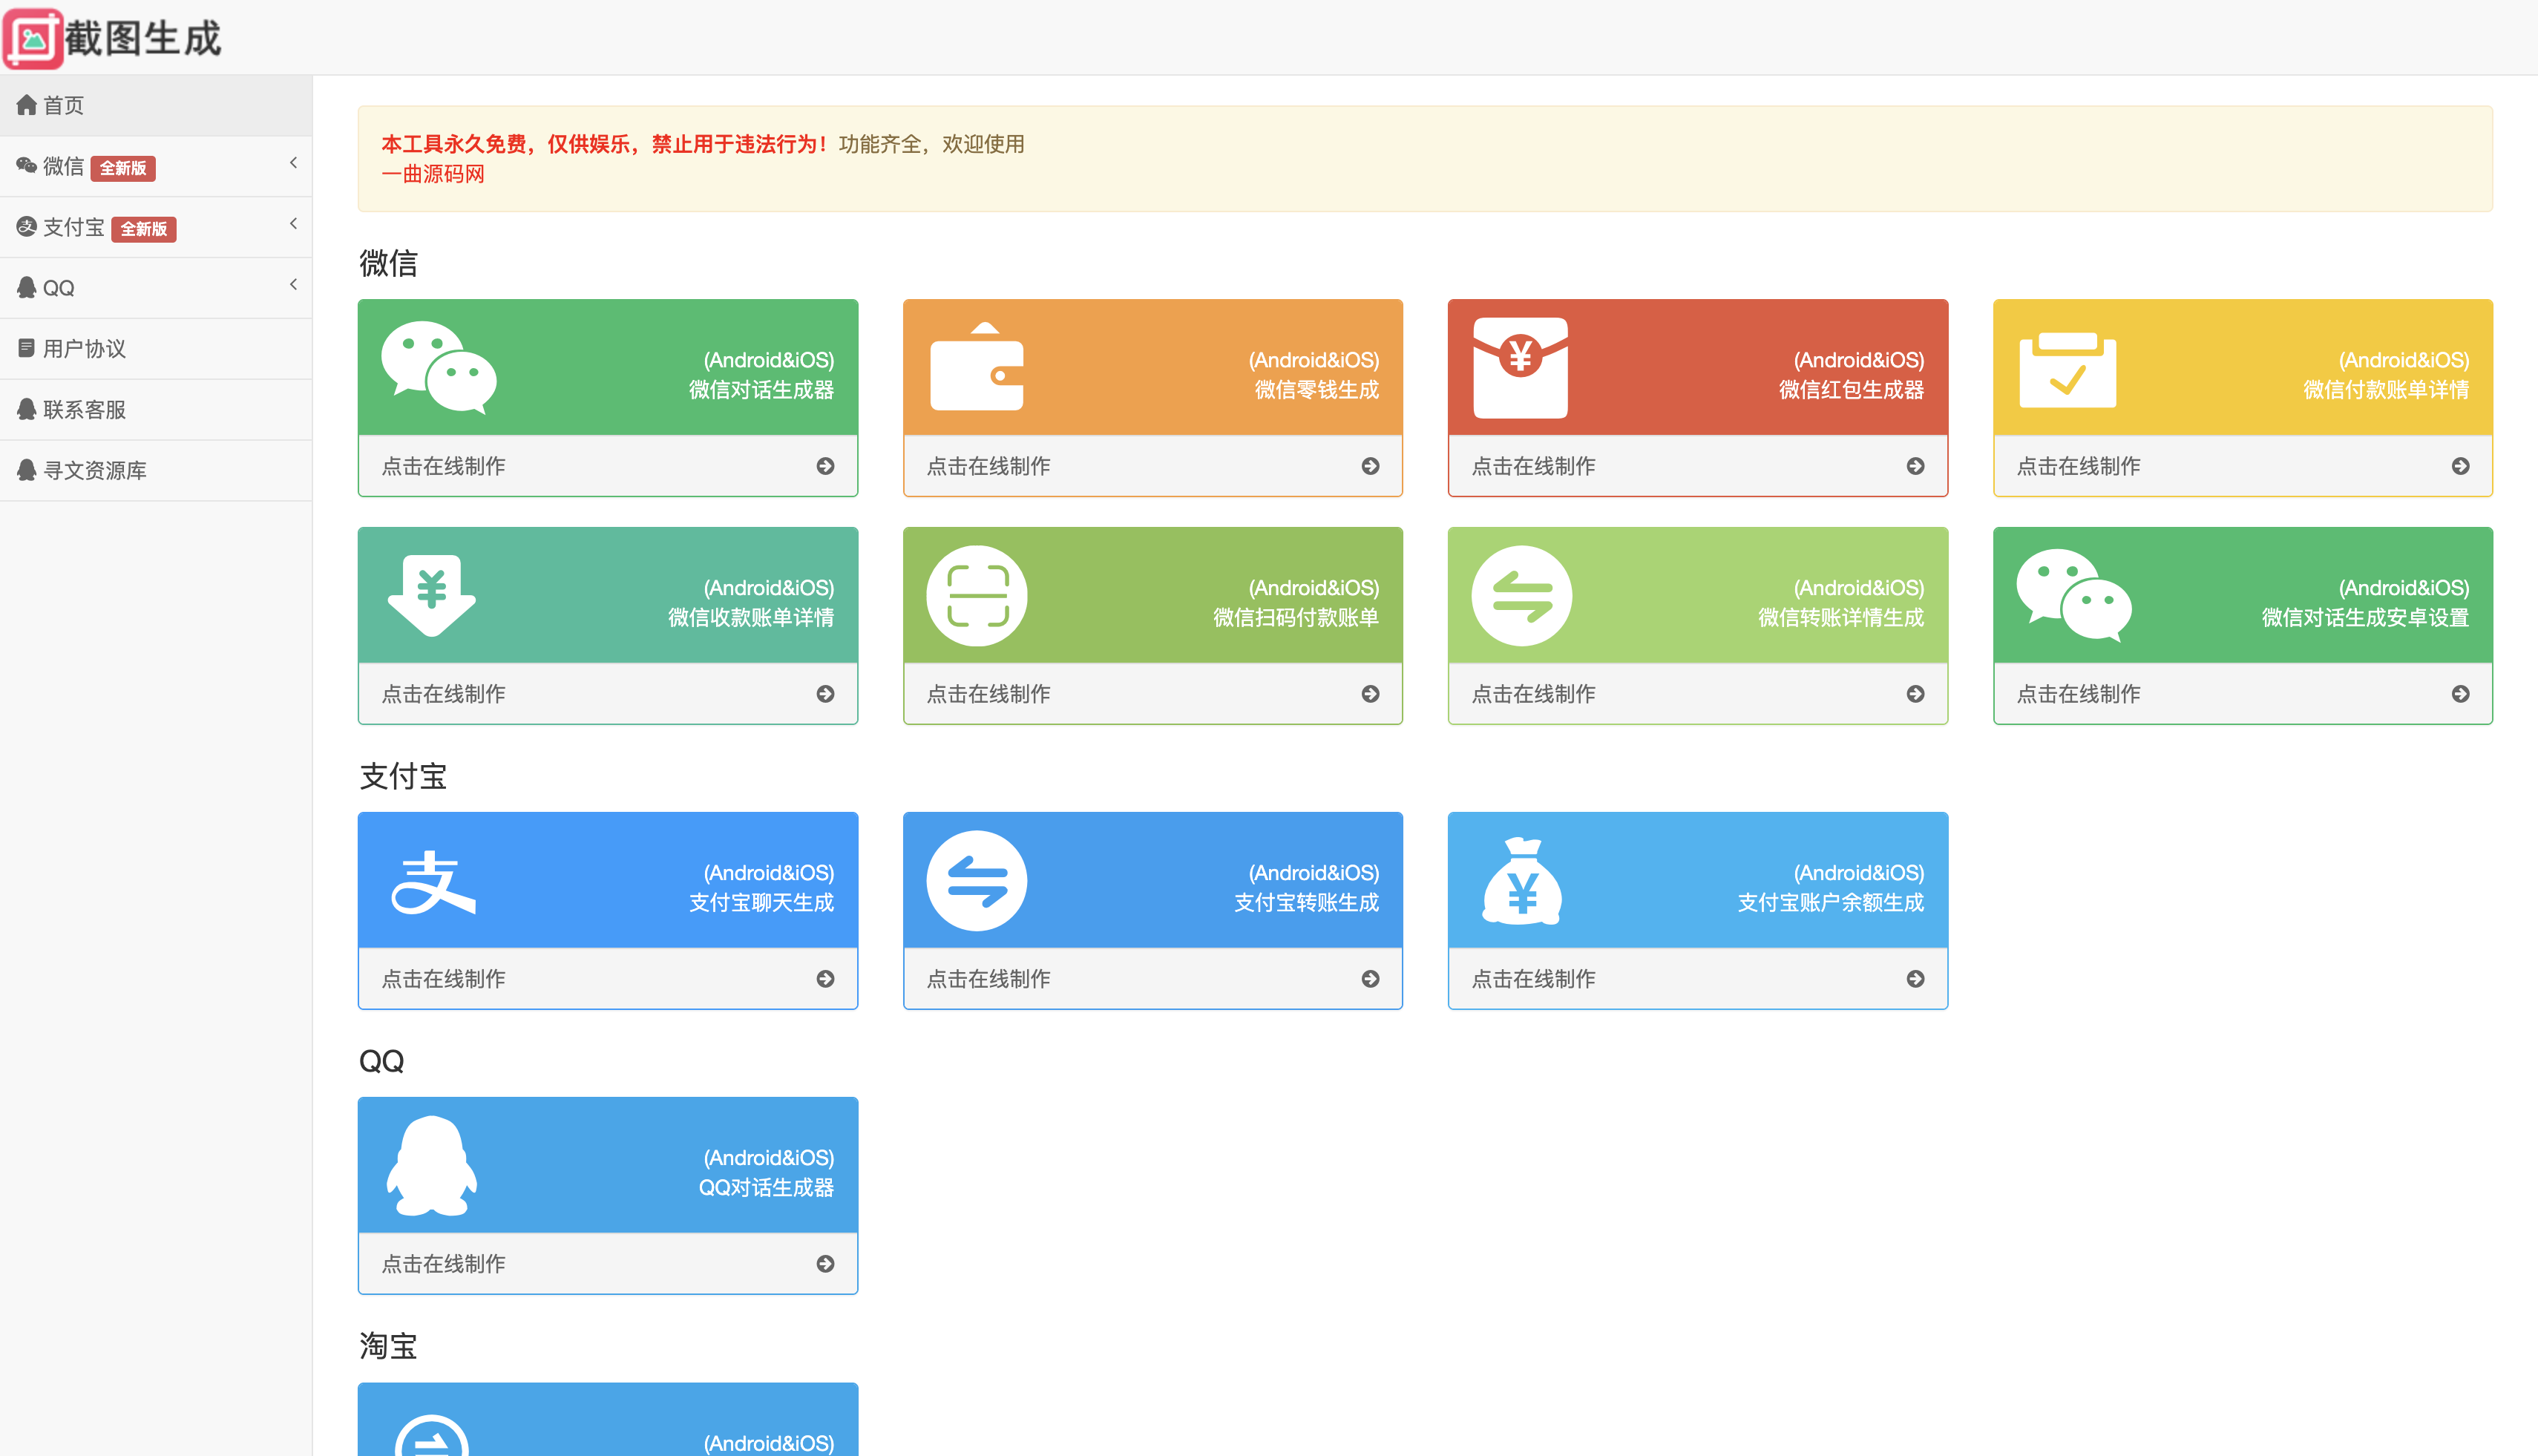The image size is (2538, 1456).
Task: Click 点击在线制作 under 支付宝聊天生成
Action: (x=444, y=979)
